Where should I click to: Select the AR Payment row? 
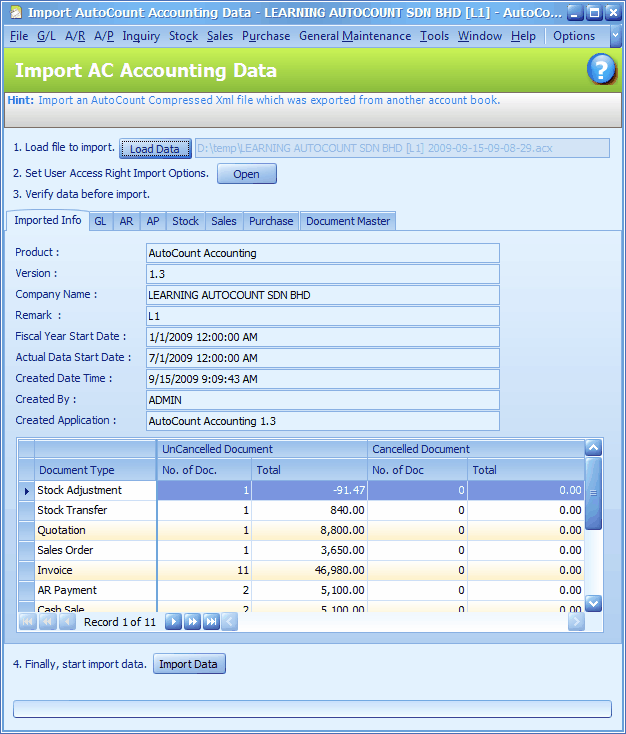[x=301, y=591]
